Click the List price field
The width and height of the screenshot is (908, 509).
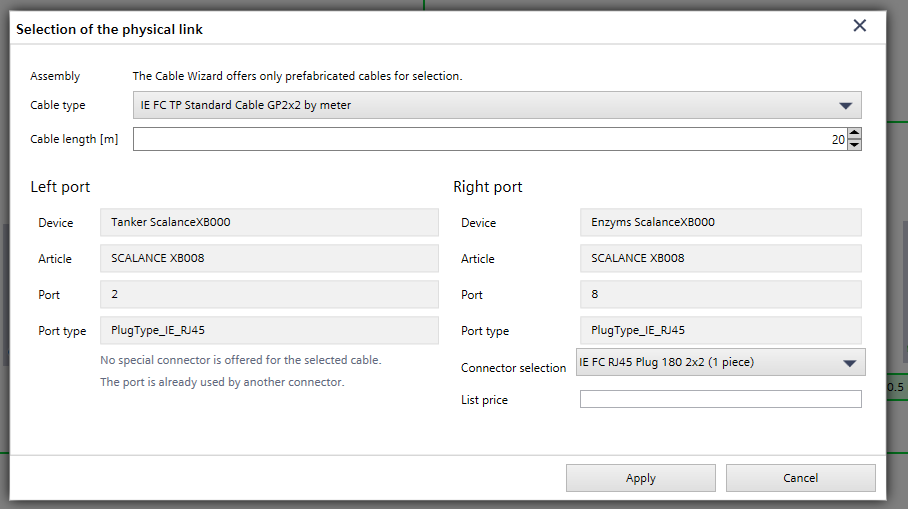[x=720, y=399]
